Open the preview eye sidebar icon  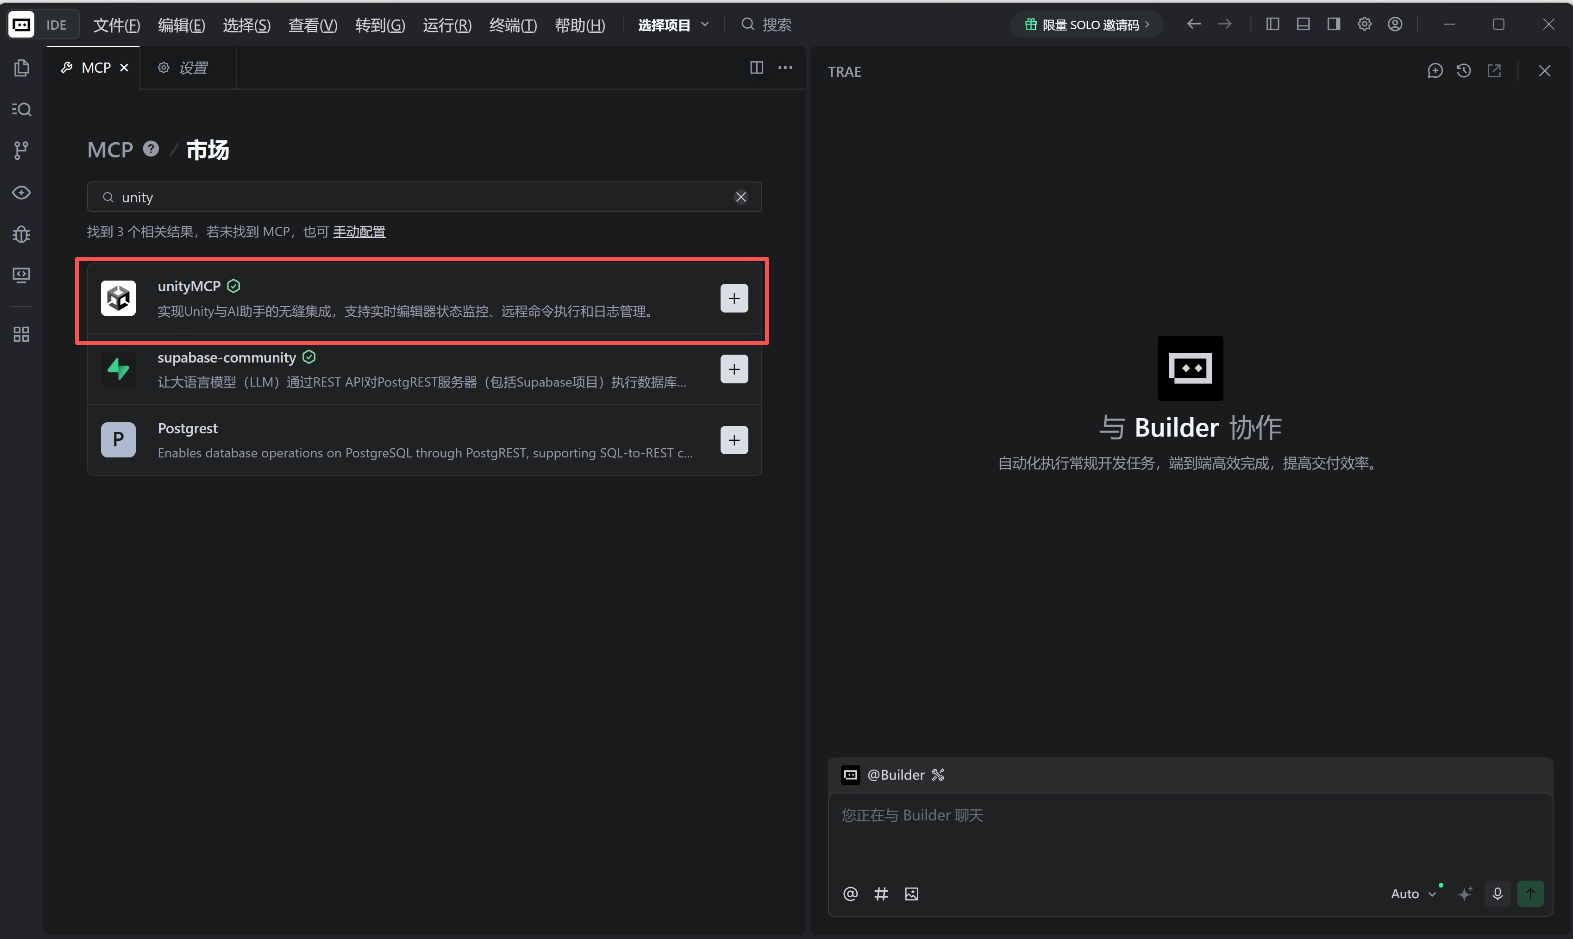click(21, 192)
